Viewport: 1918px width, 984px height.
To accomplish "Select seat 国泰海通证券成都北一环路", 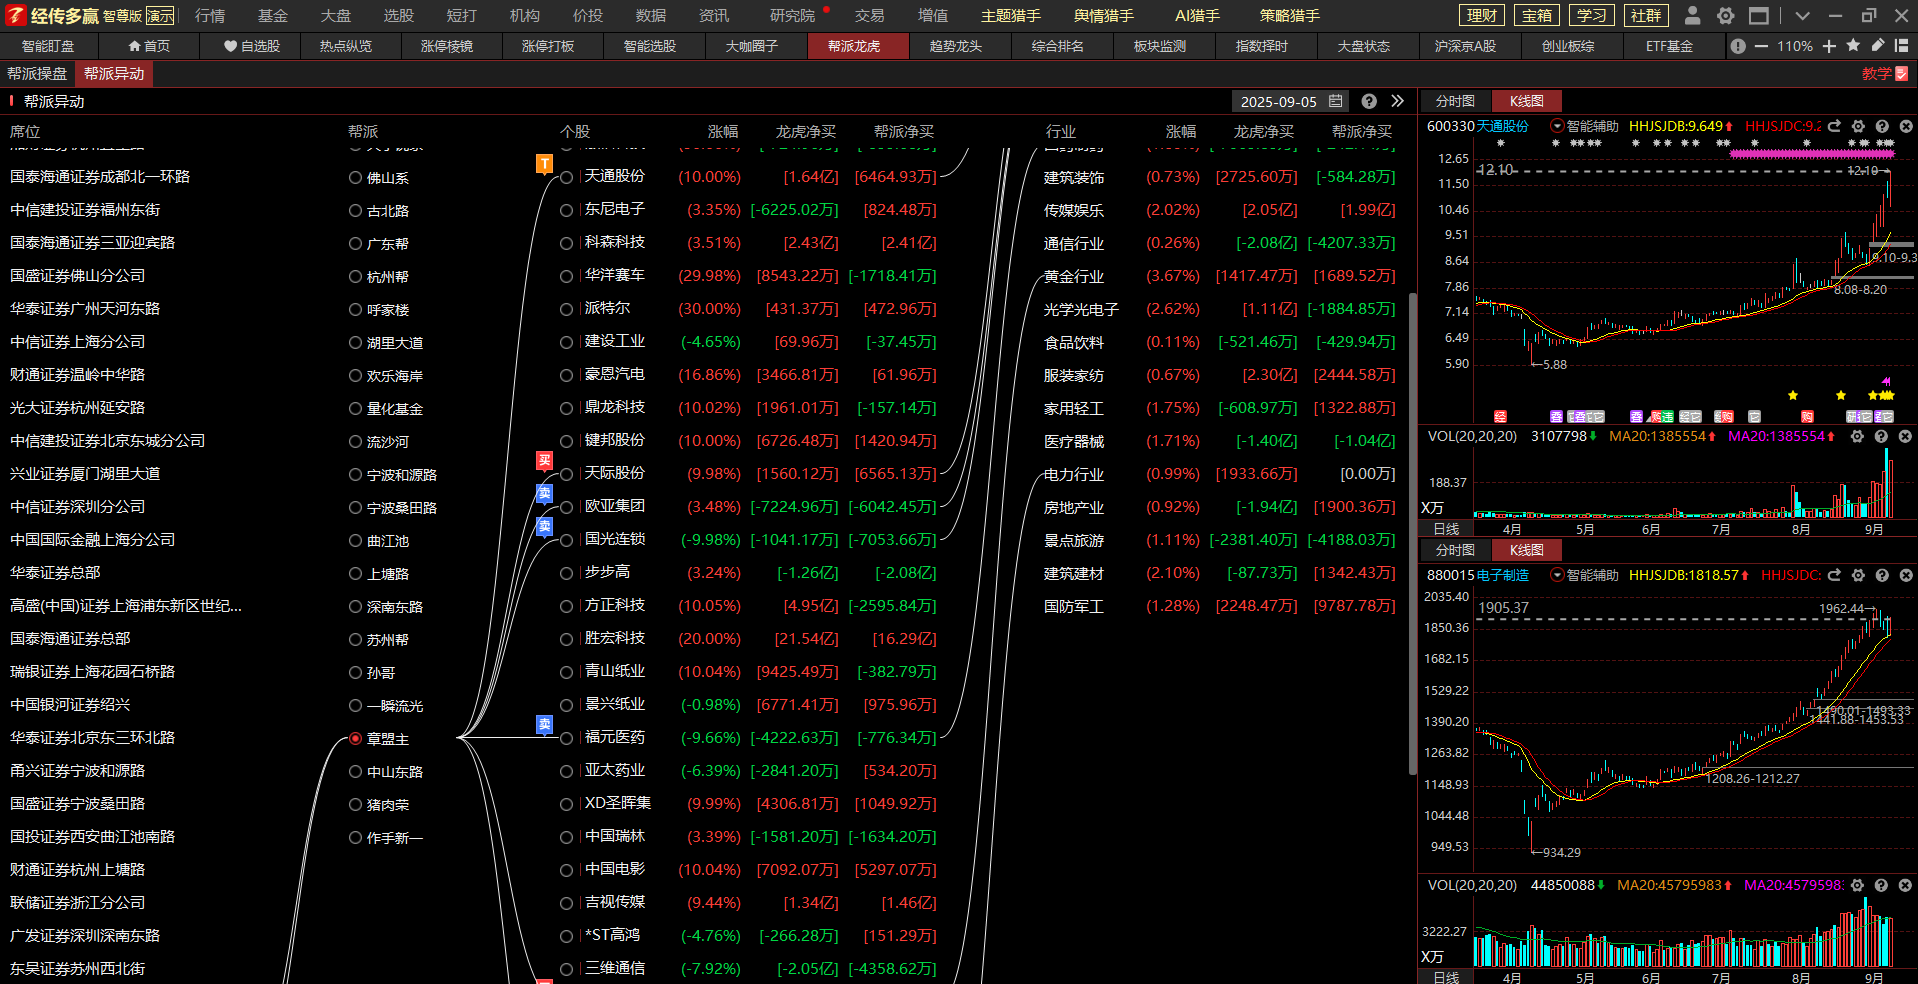I will pyautogui.click(x=100, y=177).
